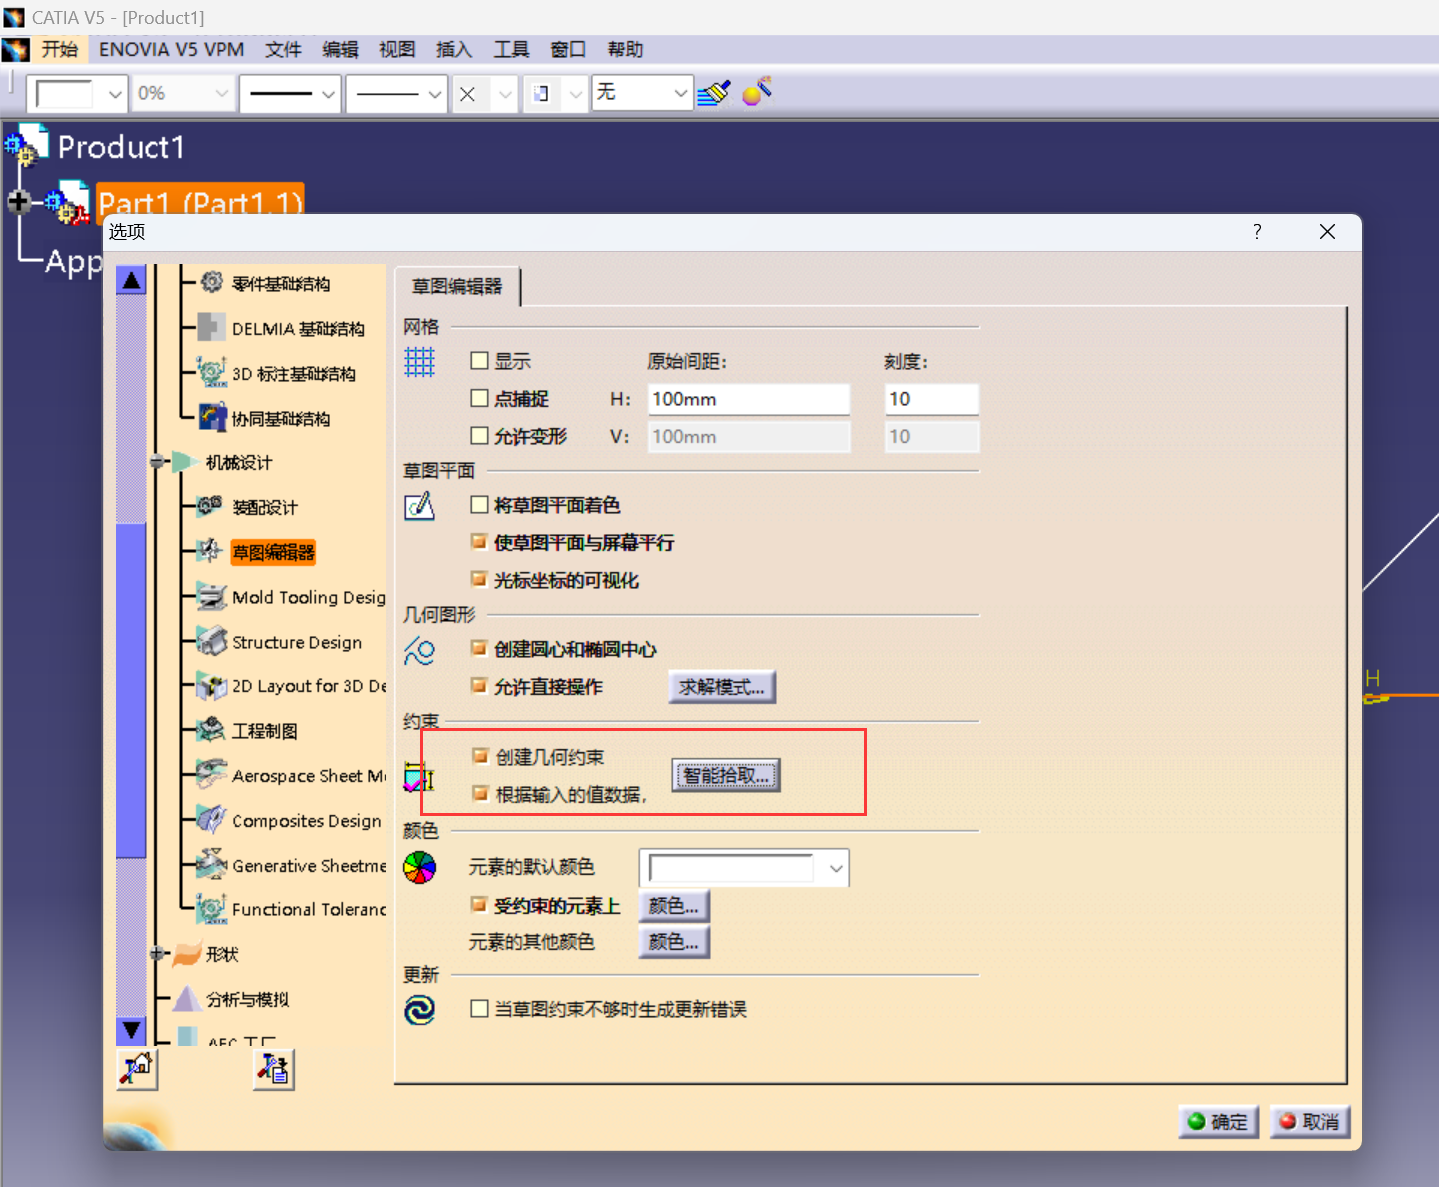Click the Product1 tree icon
This screenshot has width=1439, height=1187.
[x=26, y=145]
